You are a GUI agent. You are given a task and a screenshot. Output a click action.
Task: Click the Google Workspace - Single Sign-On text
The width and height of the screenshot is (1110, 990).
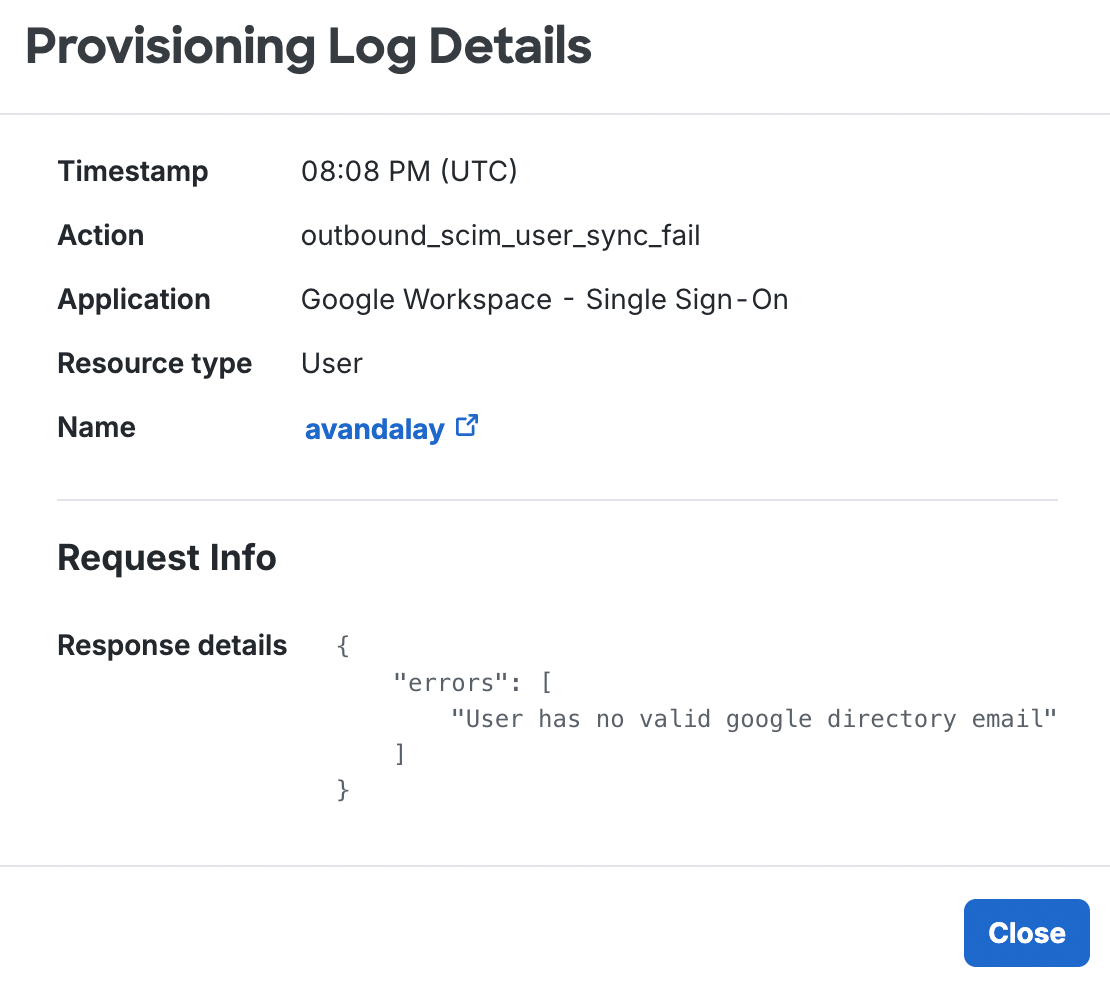pos(545,299)
